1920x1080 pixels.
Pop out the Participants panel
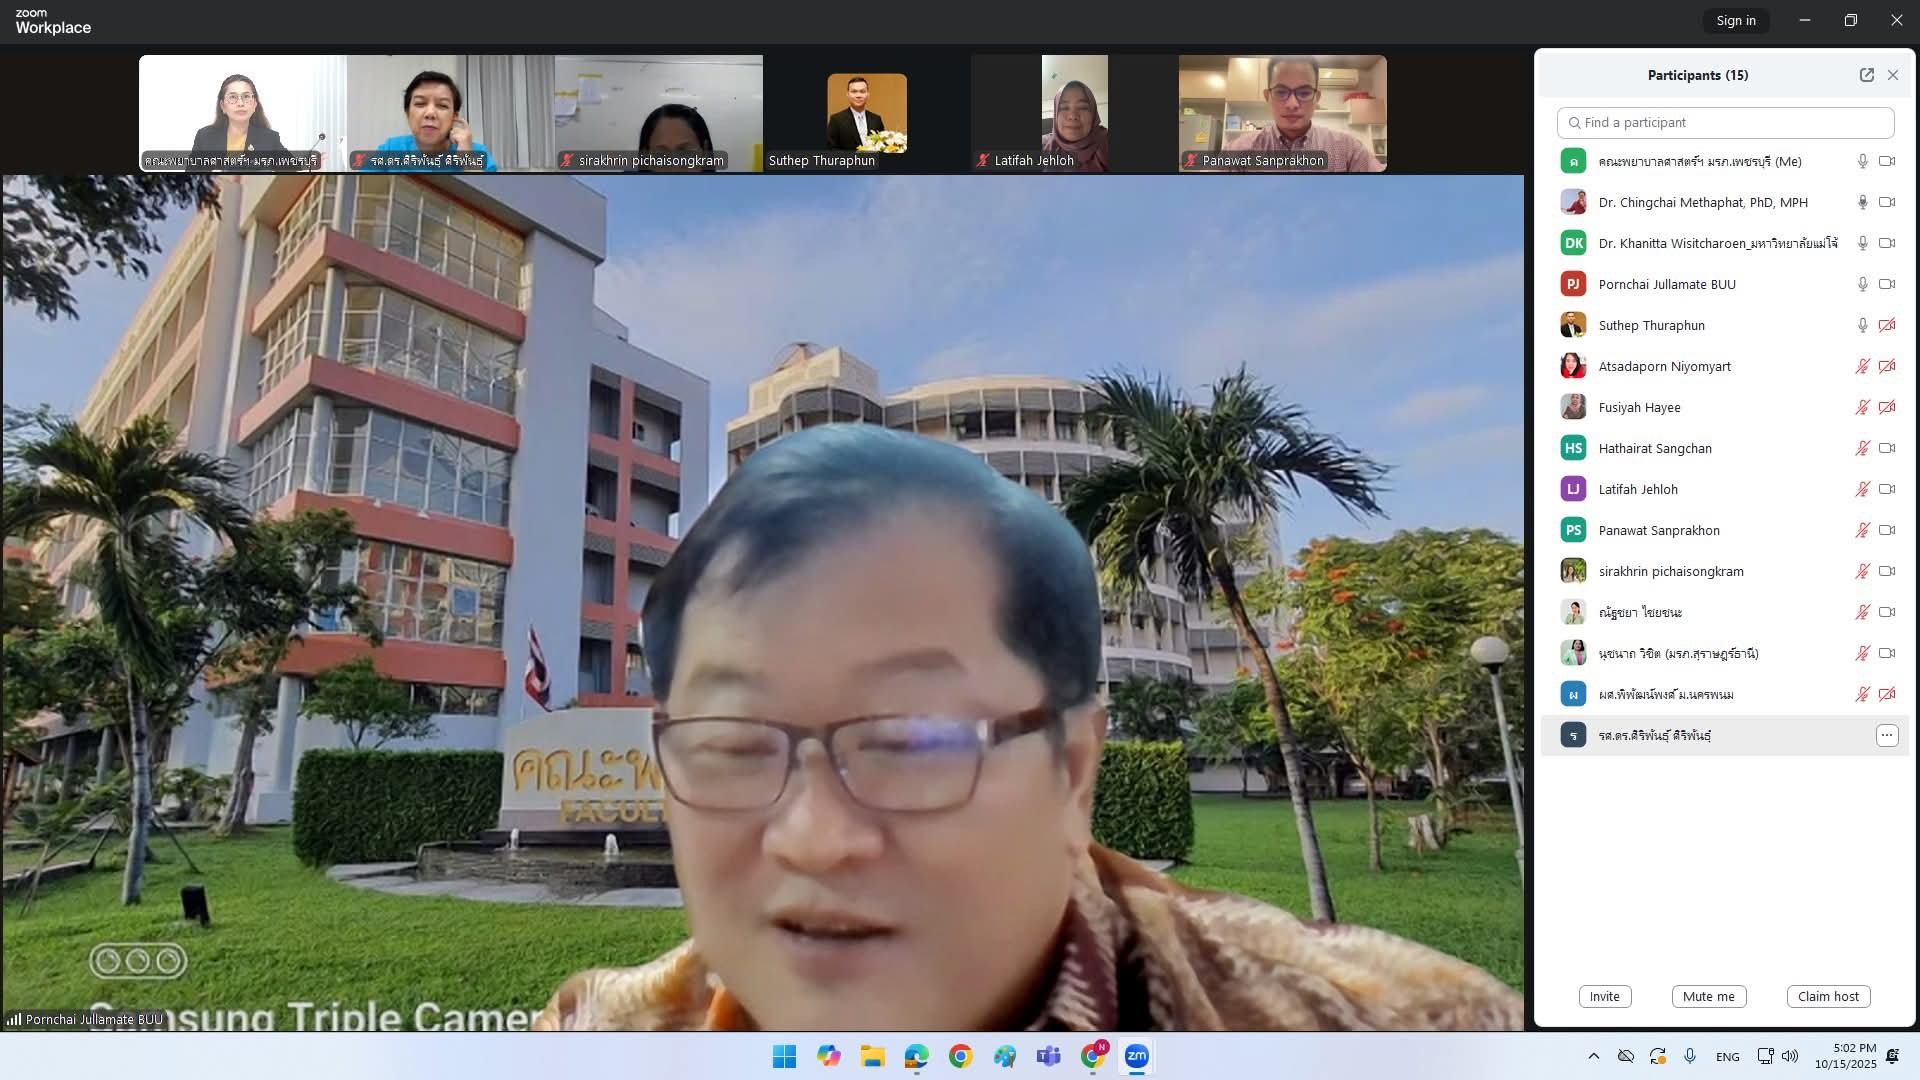[x=1866, y=75]
